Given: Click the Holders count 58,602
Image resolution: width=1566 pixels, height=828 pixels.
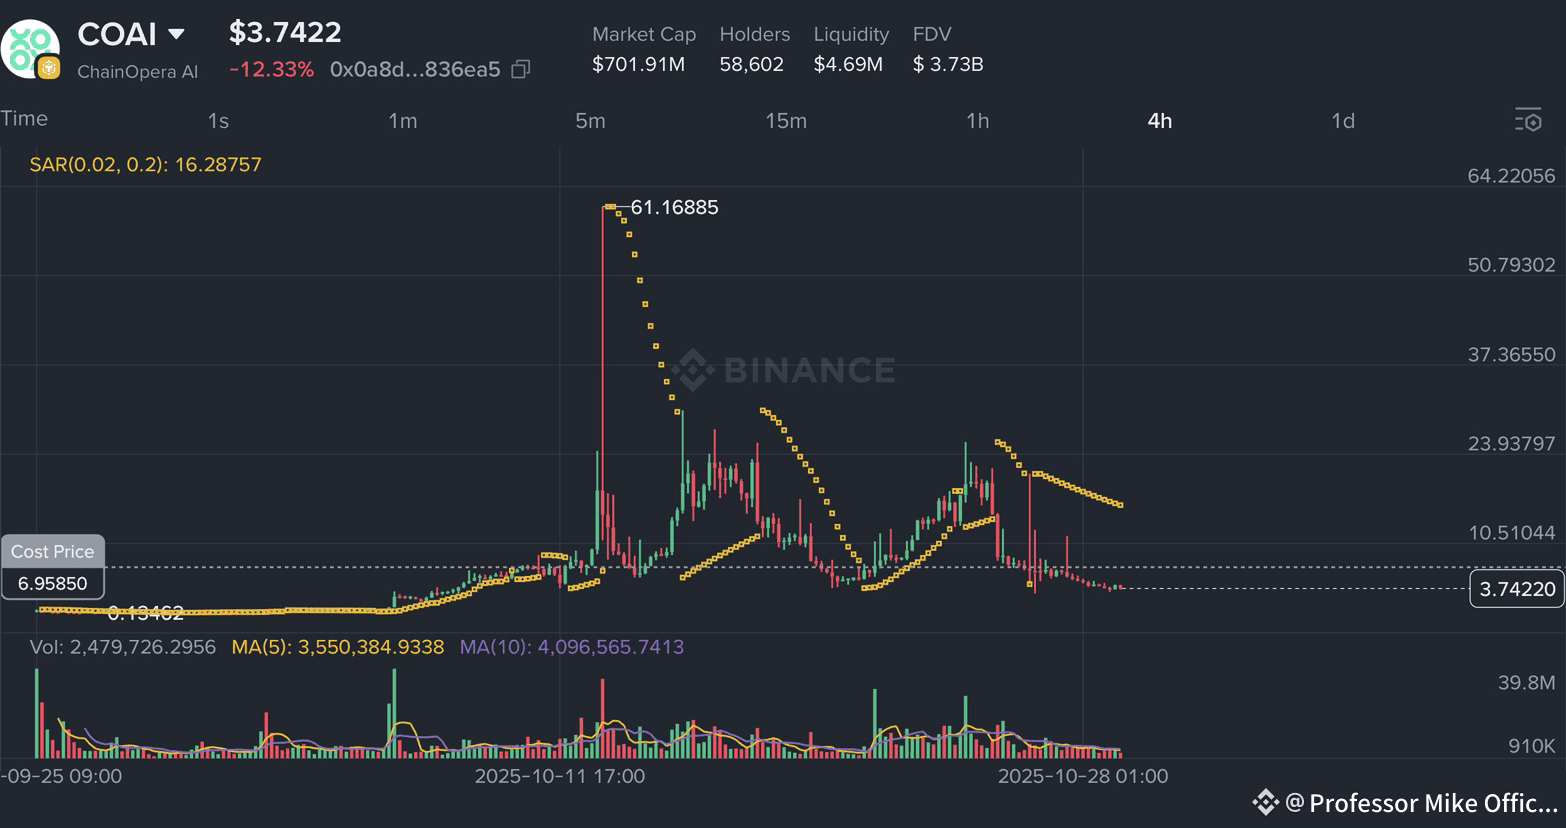Looking at the screenshot, I should [x=751, y=65].
